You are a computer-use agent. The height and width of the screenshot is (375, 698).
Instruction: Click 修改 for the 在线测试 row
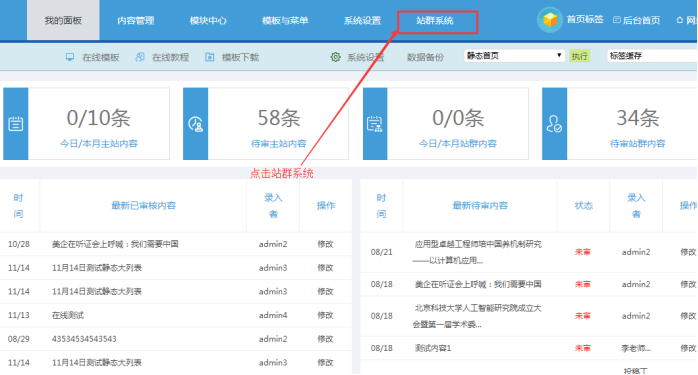pos(325,315)
